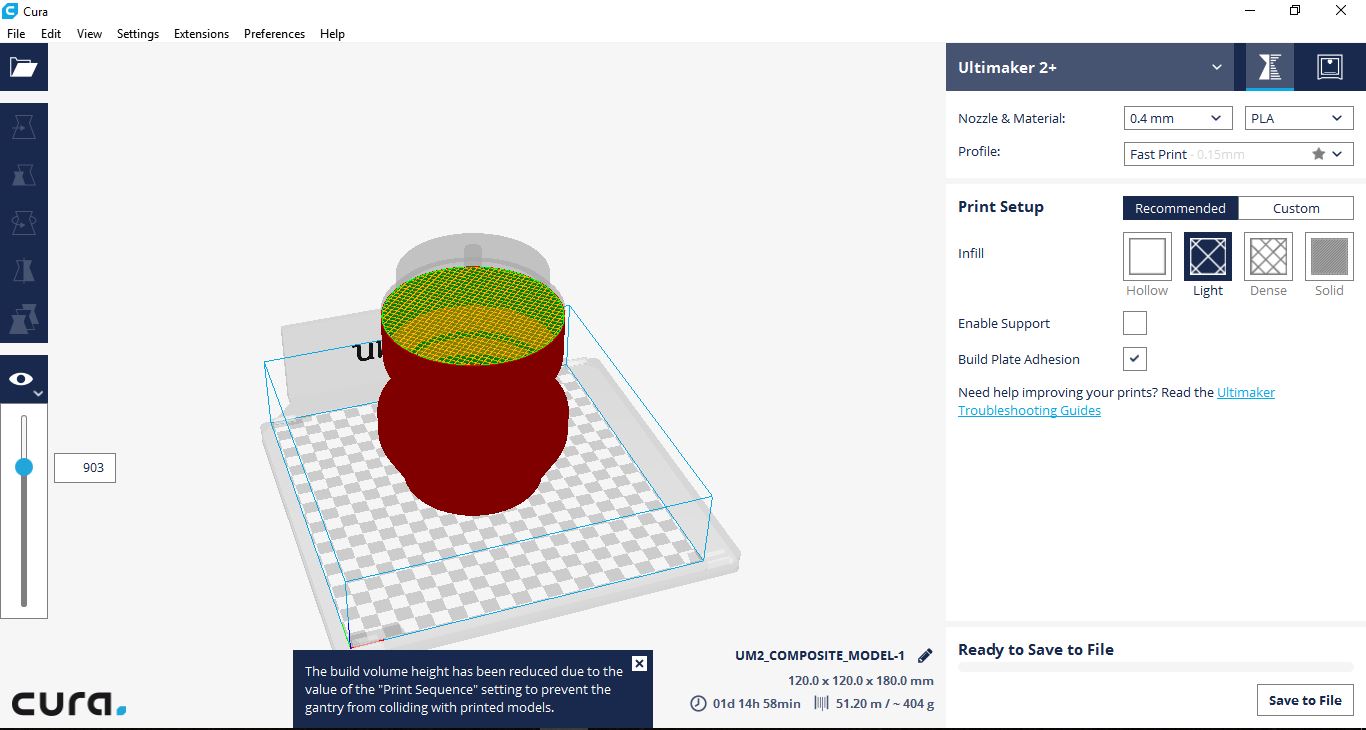The image size is (1366, 730).
Task: Select the Move tool in left toolbar
Action: (x=23, y=127)
